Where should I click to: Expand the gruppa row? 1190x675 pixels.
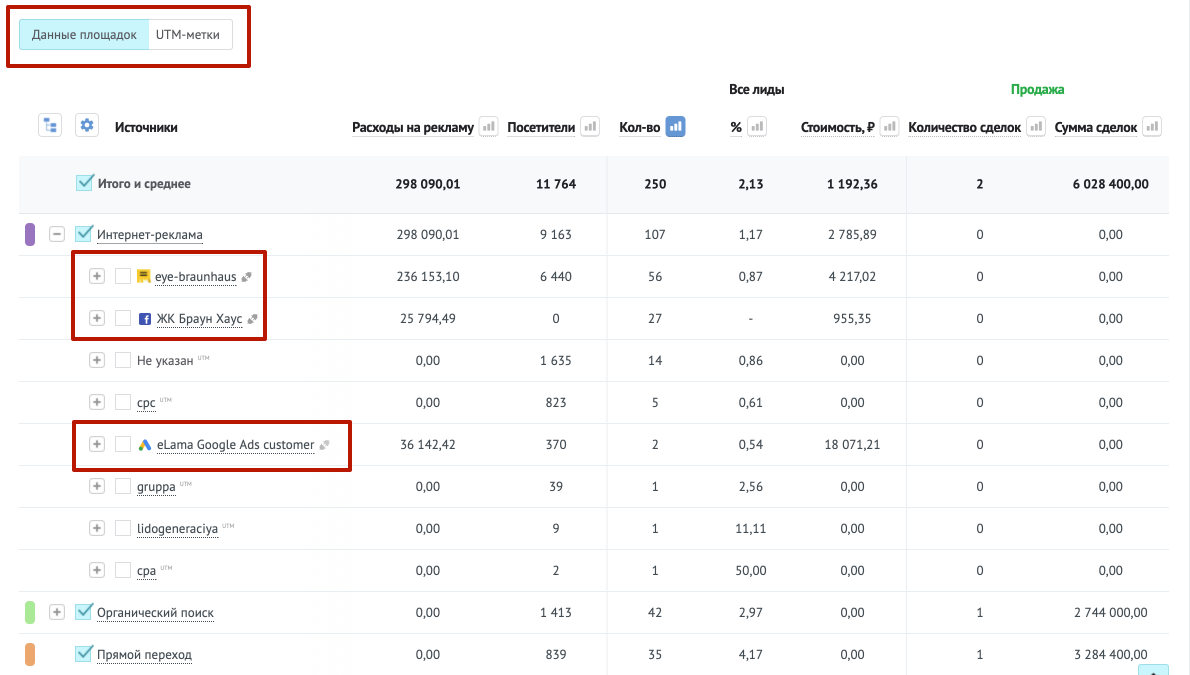point(96,486)
